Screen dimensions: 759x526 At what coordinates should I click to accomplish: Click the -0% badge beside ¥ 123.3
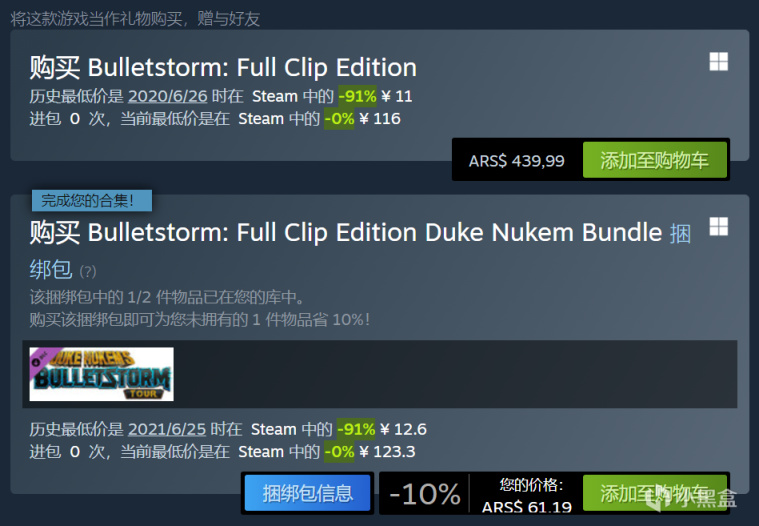click(x=340, y=451)
